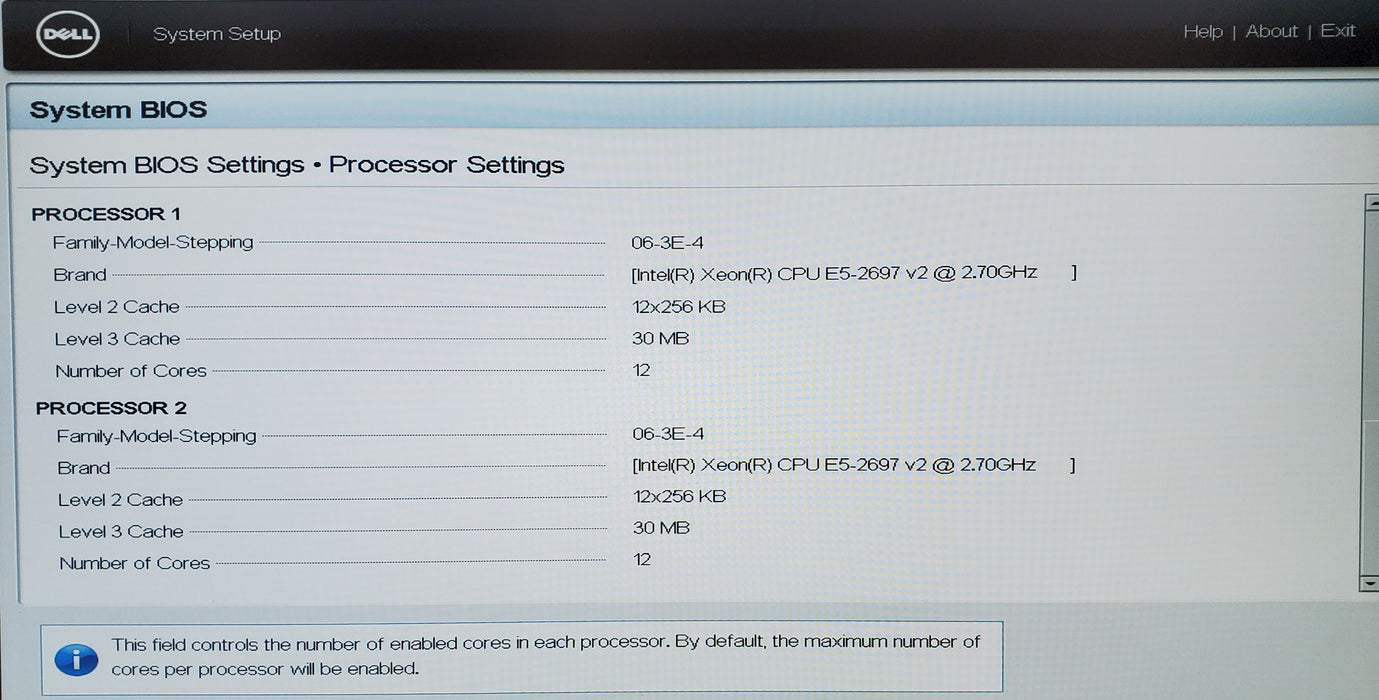Open the About link
Viewport: 1379px width, 700px height.
[1271, 31]
